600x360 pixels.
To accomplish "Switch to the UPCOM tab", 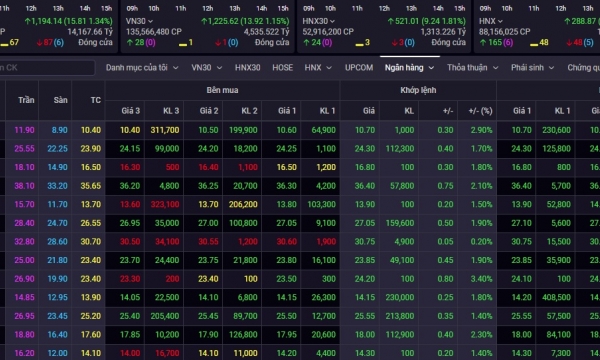I will point(359,68).
